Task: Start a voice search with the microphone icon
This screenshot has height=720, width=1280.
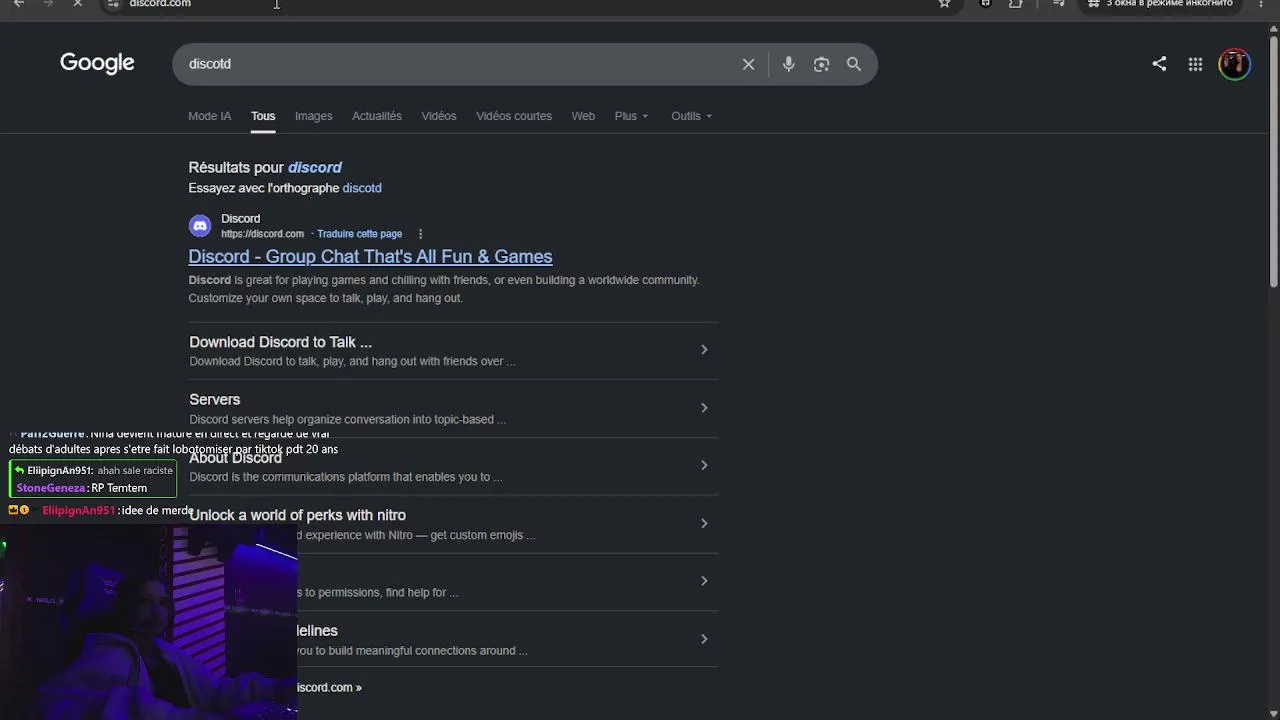Action: (788, 64)
